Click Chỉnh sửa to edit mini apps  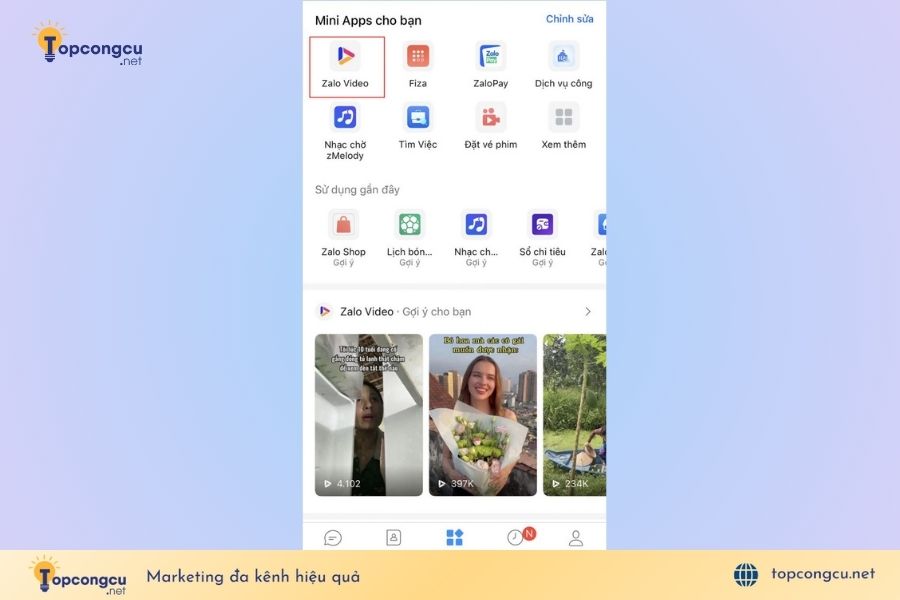(x=569, y=19)
